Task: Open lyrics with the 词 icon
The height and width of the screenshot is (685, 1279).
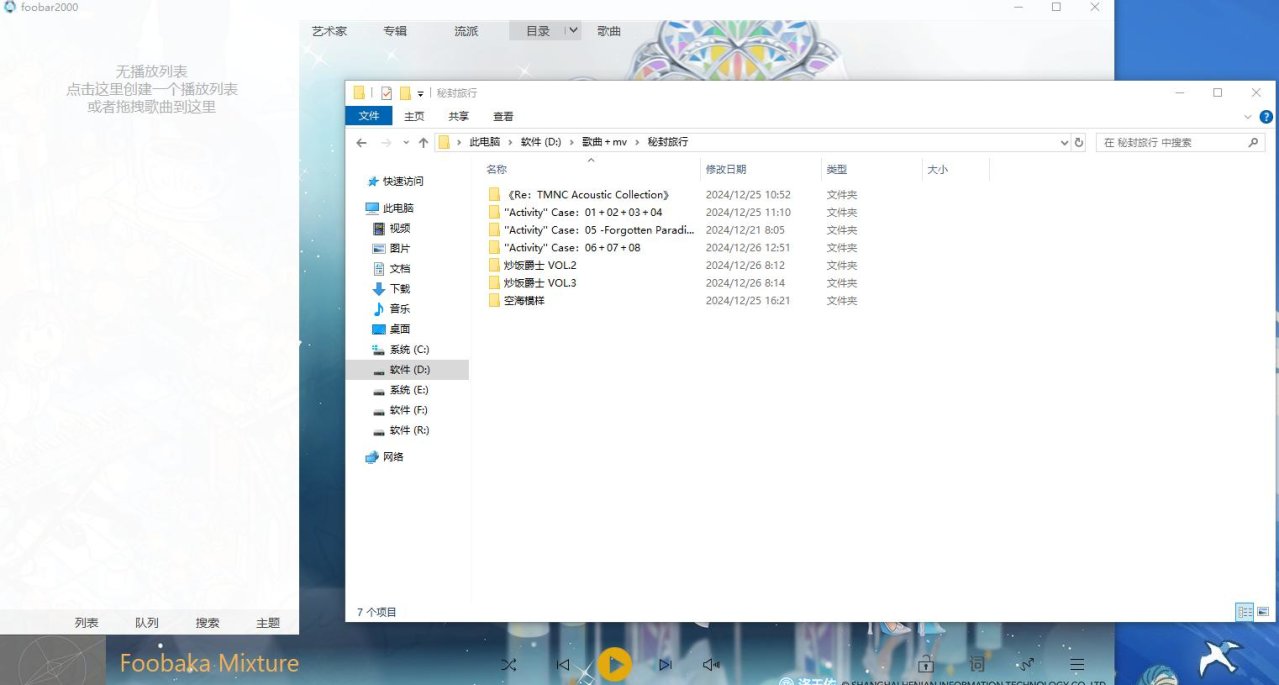Action: (977, 665)
